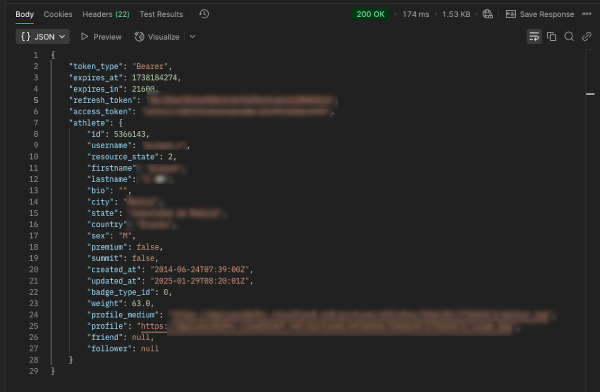Screen dimensions: 600x392
Task: Click the "country" key
Action: pyautogui.click(x=107, y=224)
